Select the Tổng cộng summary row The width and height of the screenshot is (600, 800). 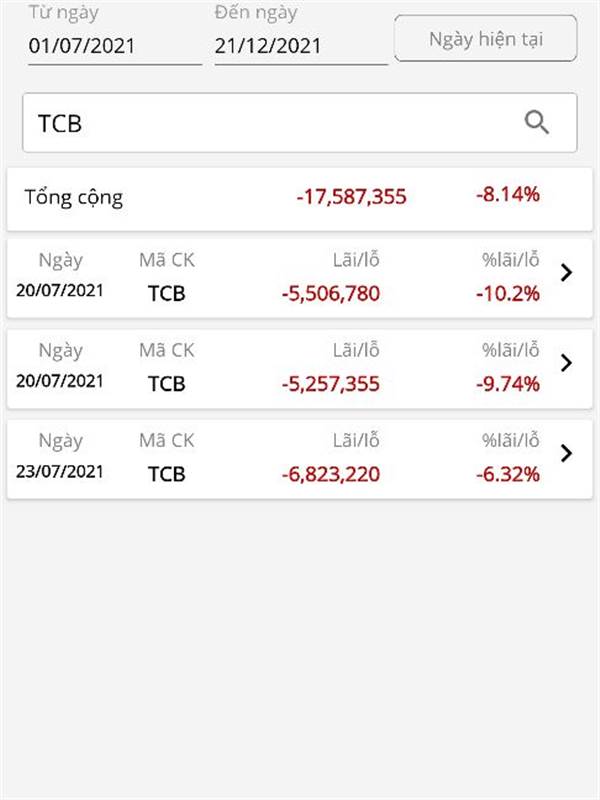[299, 198]
